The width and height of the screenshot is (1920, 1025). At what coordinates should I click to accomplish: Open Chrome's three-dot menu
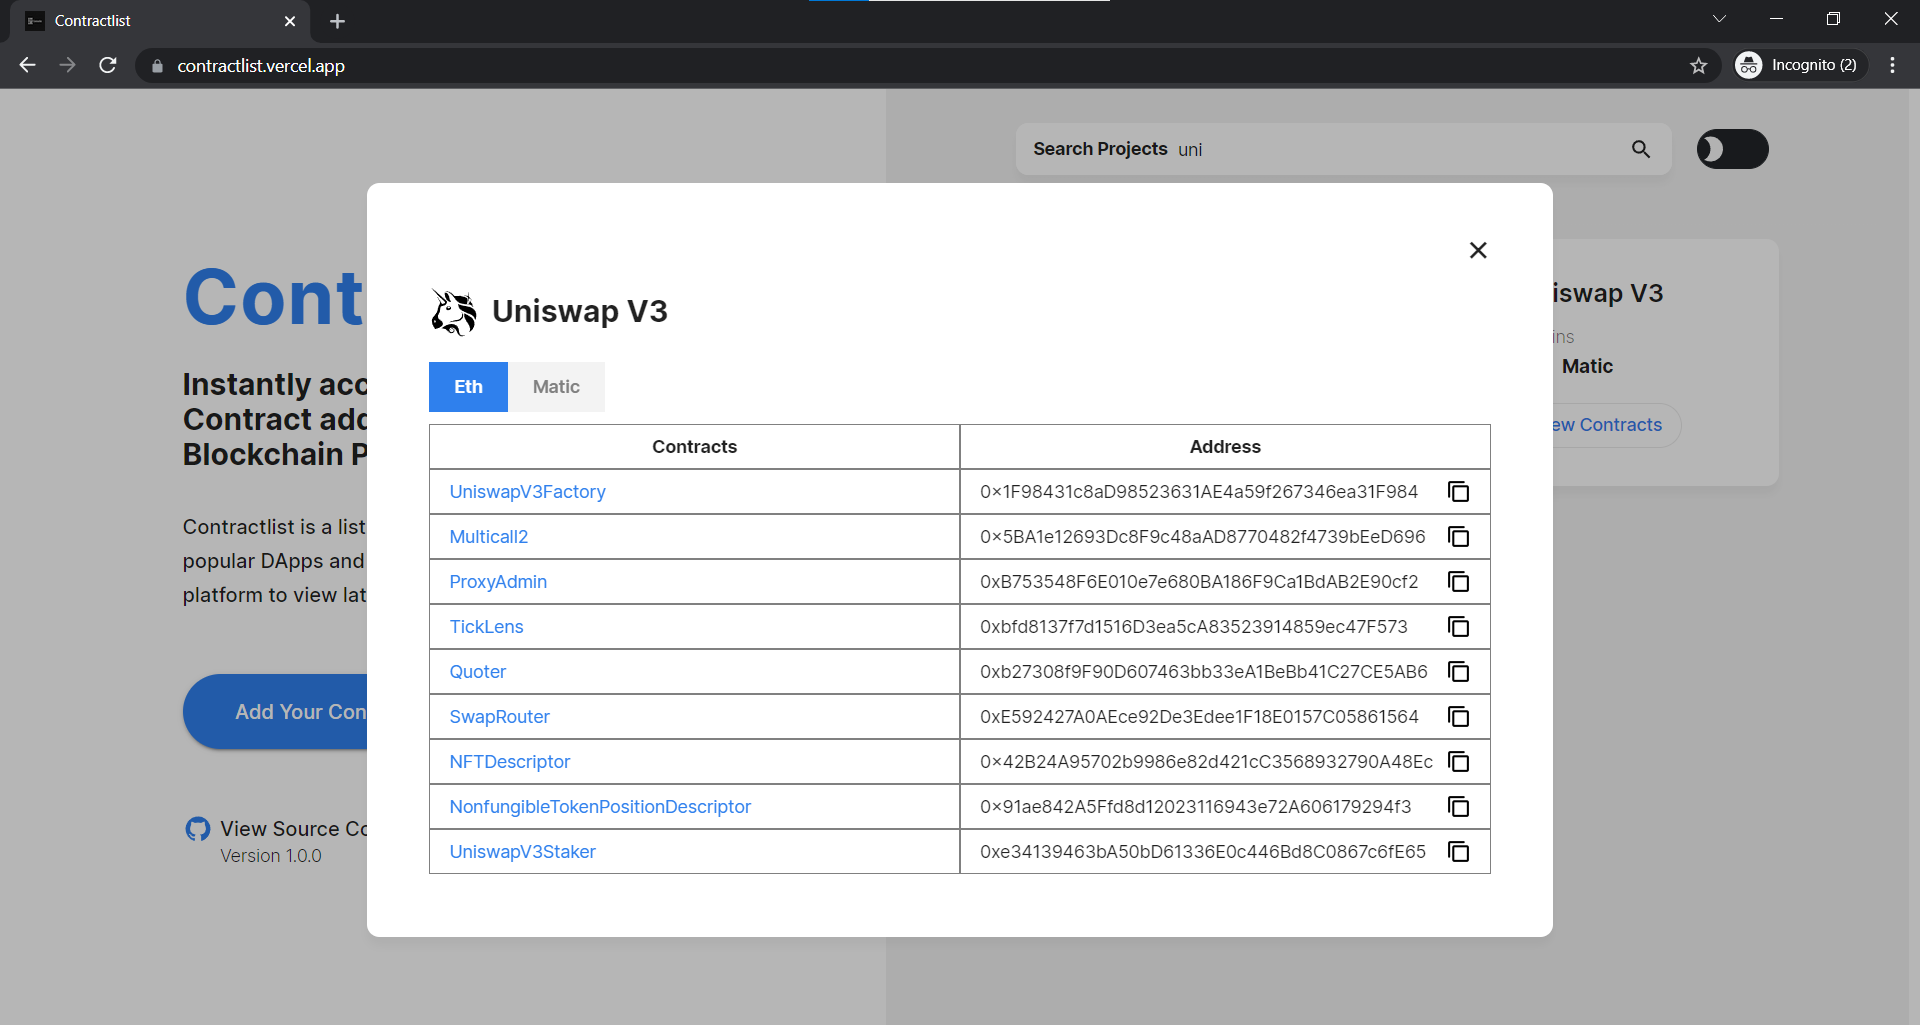coord(1892,65)
